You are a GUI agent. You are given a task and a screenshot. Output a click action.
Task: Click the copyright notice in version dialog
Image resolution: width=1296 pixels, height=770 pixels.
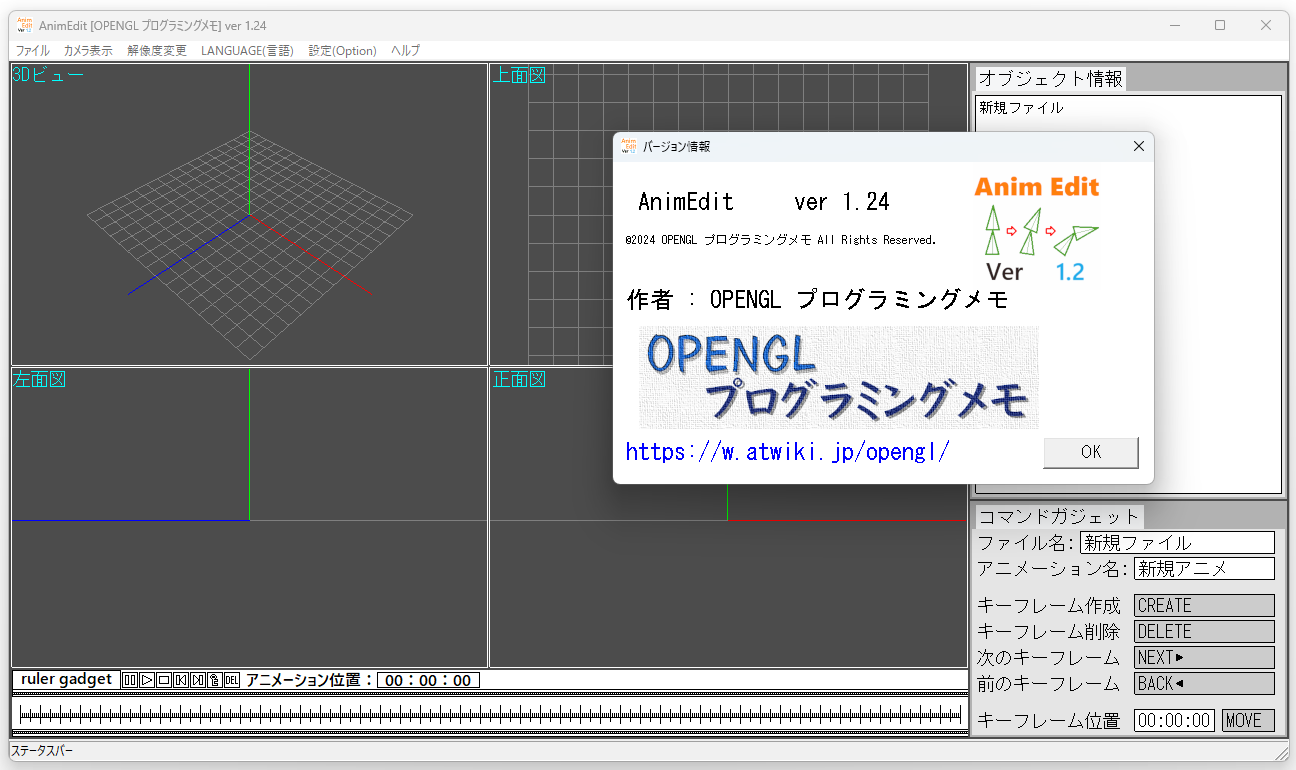781,240
